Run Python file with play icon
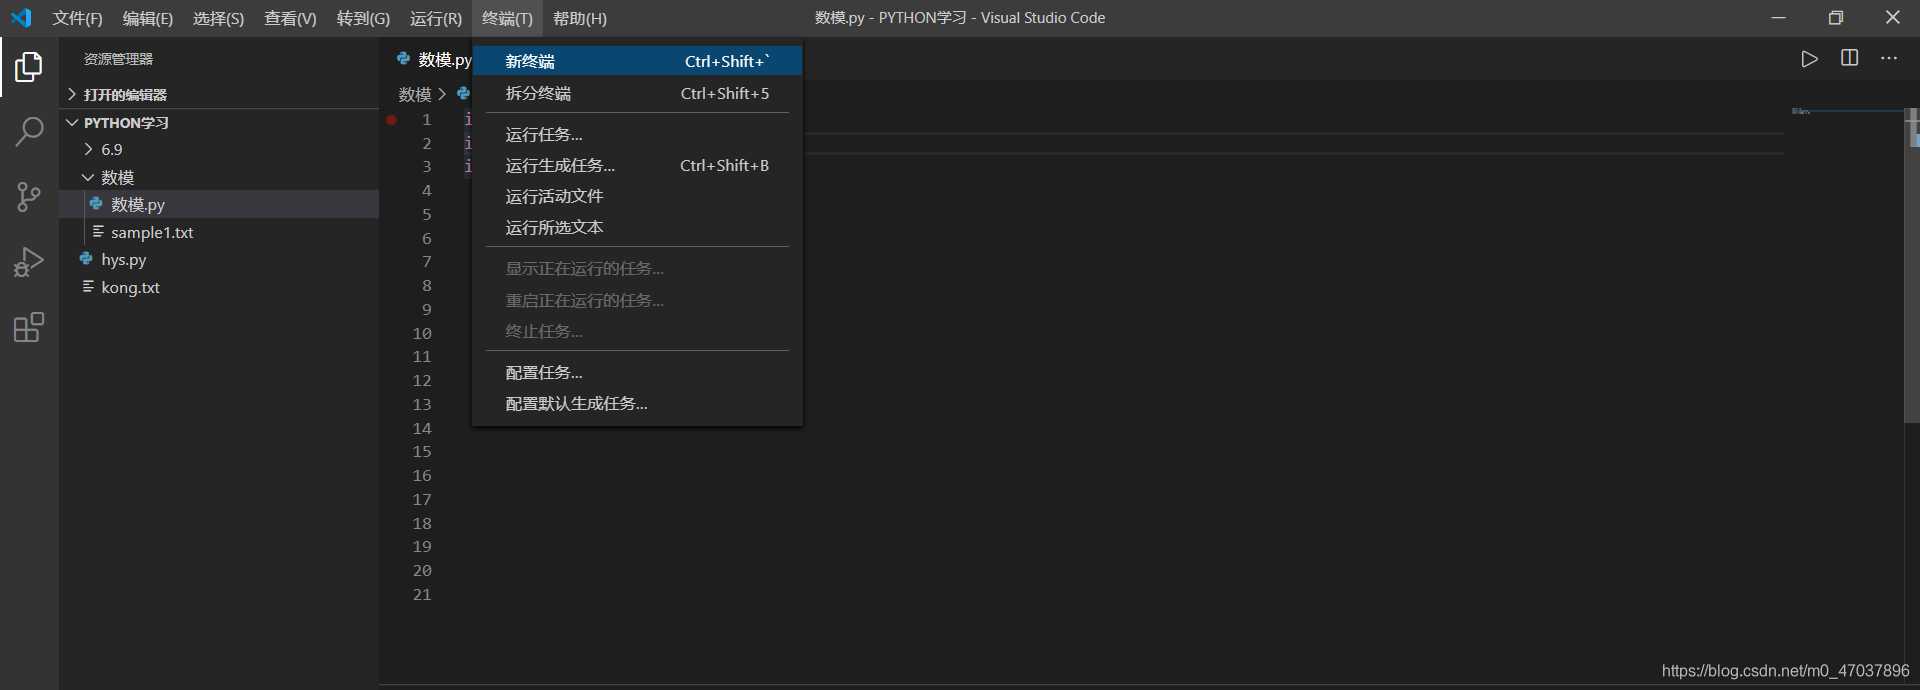This screenshot has height=690, width=1920. pos(1809,59)
